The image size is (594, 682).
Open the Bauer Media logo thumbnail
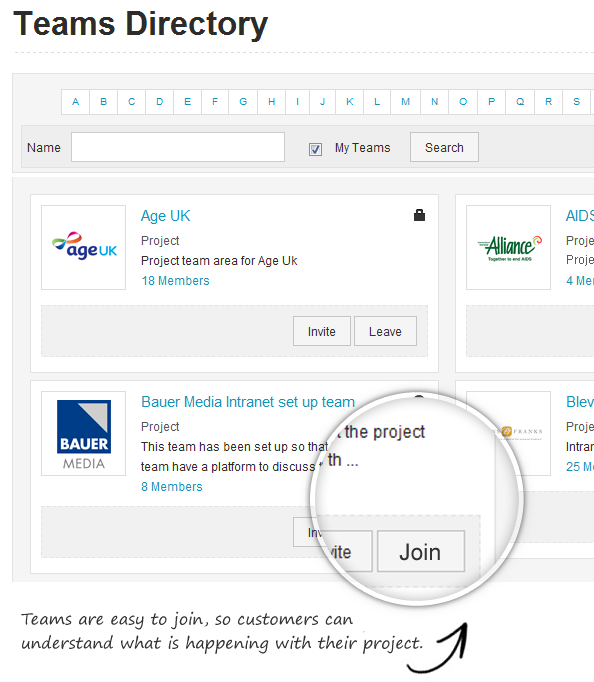pos(83,433)
